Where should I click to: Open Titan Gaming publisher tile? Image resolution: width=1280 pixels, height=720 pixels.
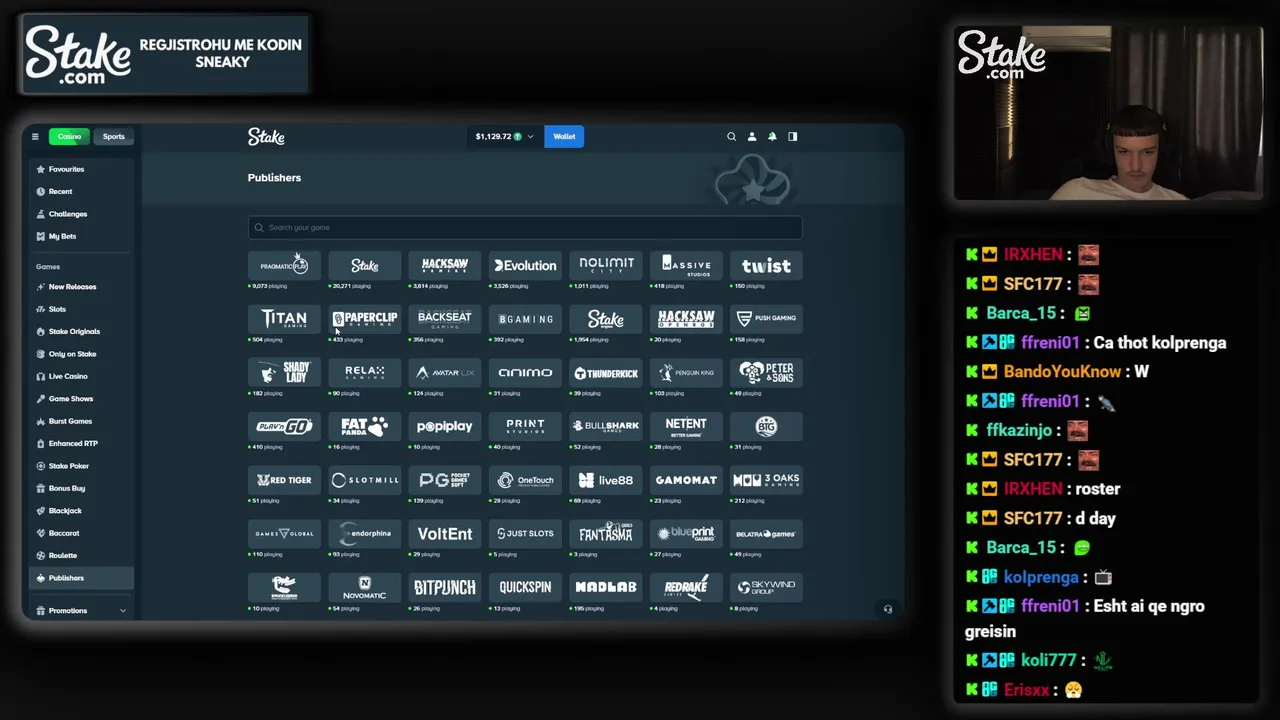284,319
